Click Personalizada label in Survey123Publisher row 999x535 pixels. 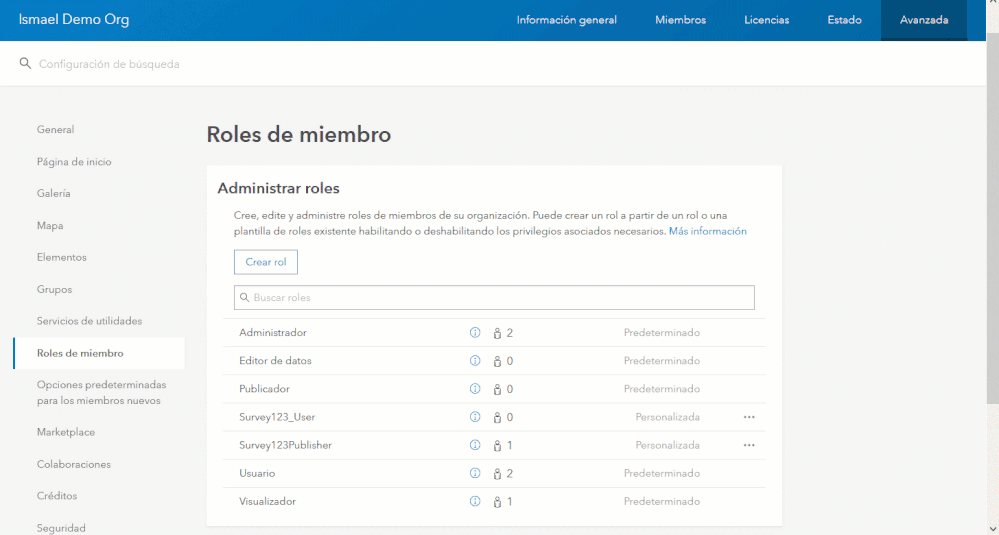(667, 445)
